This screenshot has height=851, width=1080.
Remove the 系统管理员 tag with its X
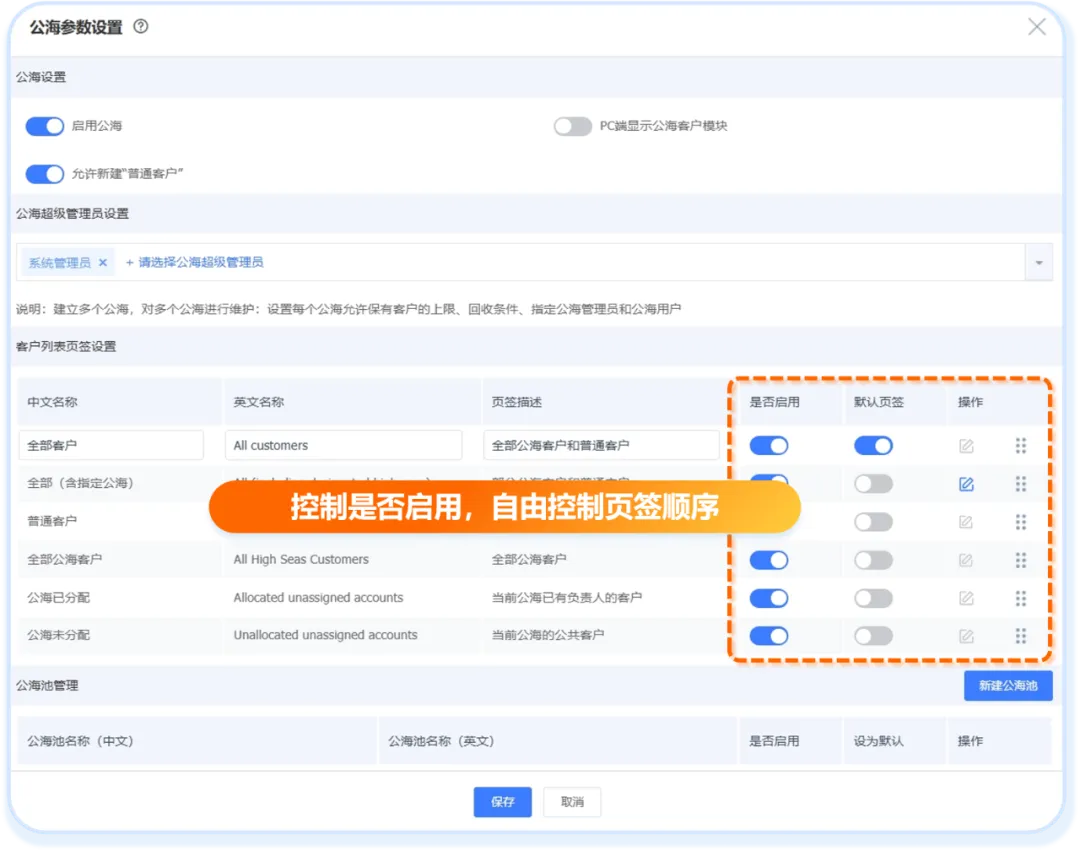click(103, 263)
